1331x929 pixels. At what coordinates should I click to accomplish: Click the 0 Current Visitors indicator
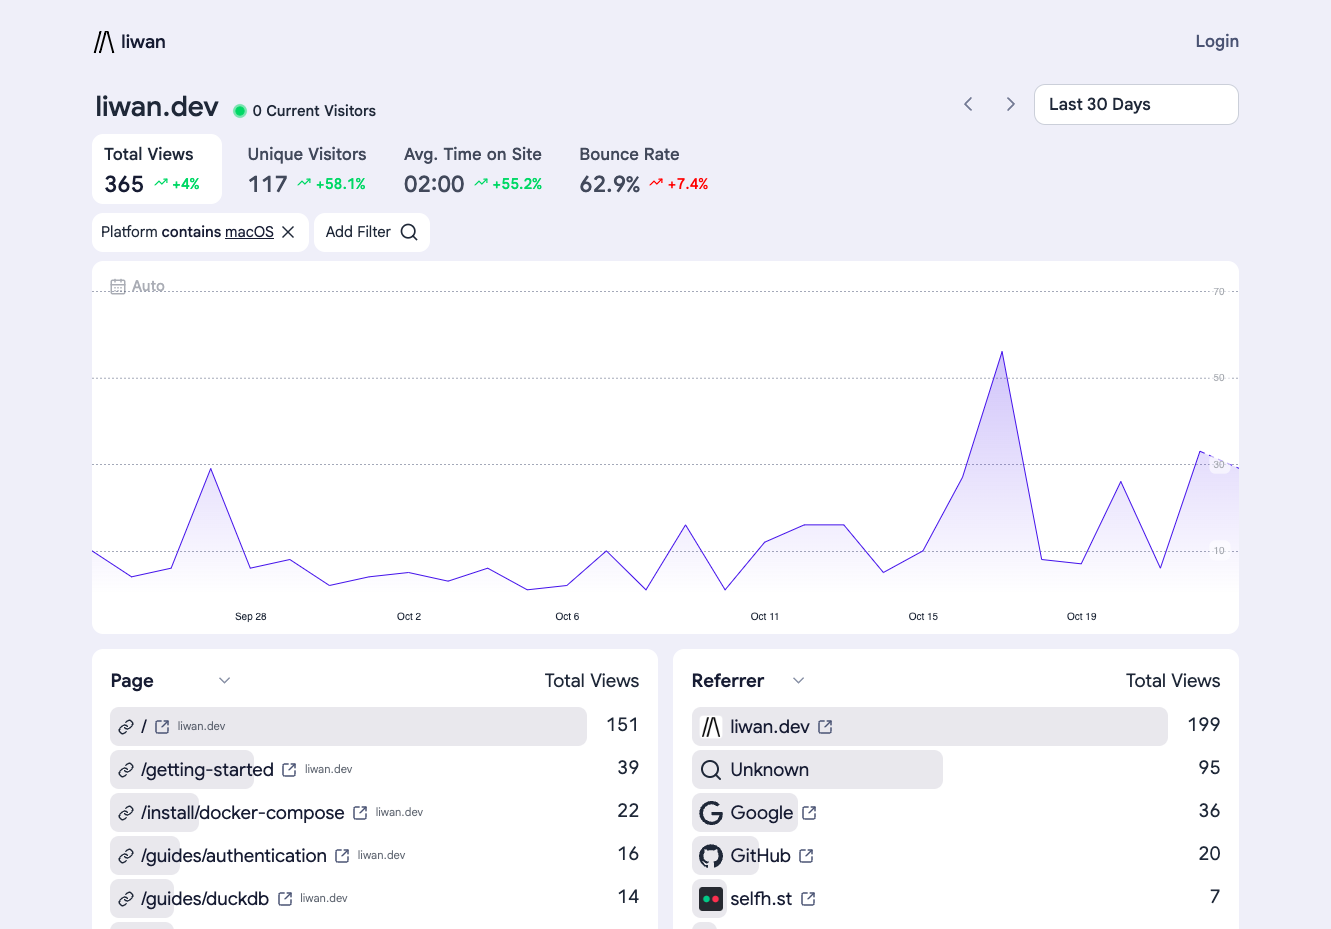(x=305, y=111)
